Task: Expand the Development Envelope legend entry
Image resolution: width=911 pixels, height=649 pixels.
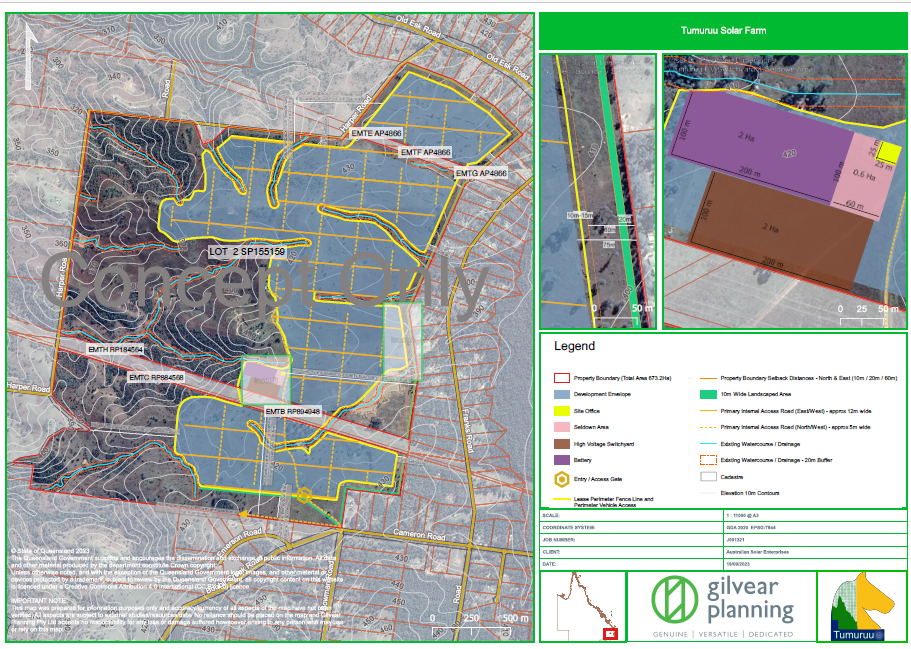Action: tap(560, 394)
